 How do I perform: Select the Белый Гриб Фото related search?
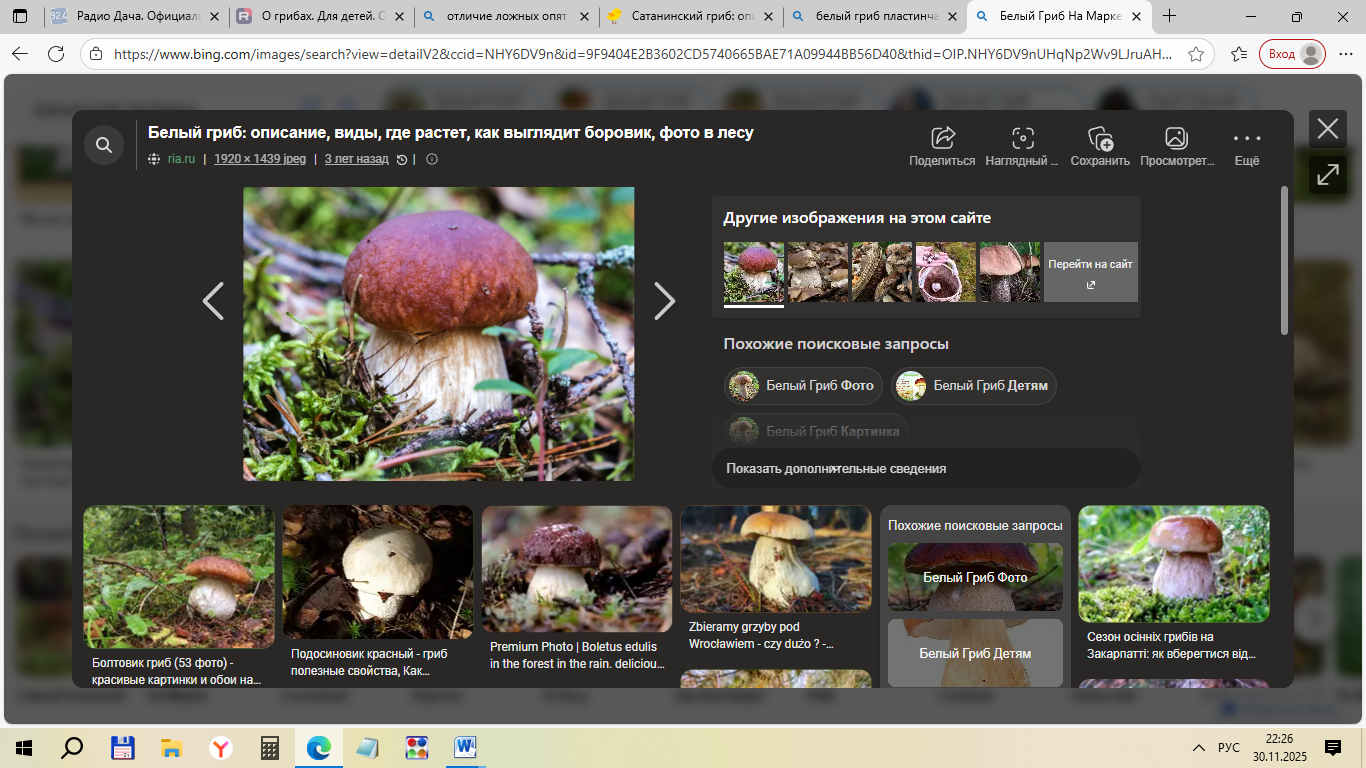803,386
